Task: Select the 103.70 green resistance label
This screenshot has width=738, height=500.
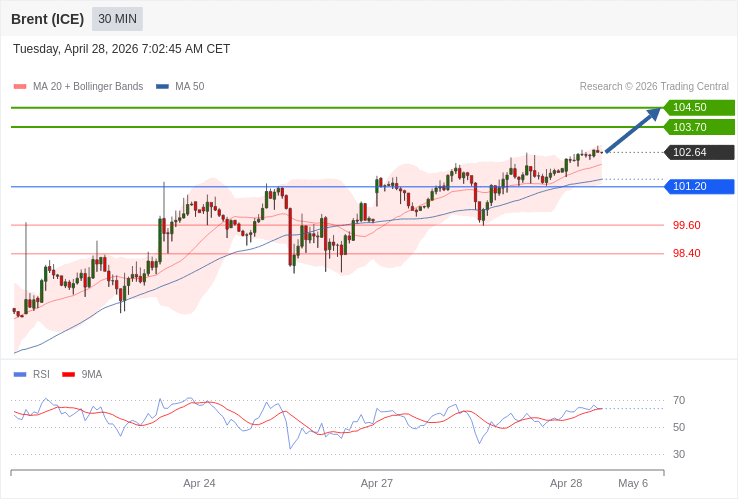Action: [x=699, y=127]
